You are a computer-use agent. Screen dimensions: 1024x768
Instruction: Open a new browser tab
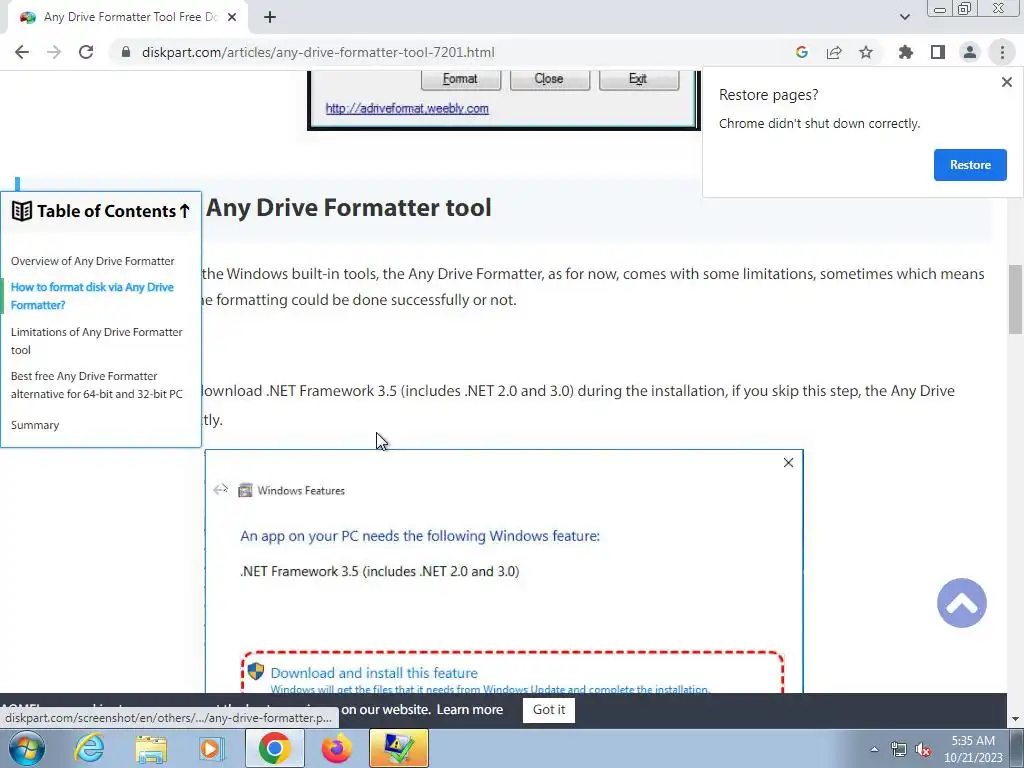pos(270,18)
